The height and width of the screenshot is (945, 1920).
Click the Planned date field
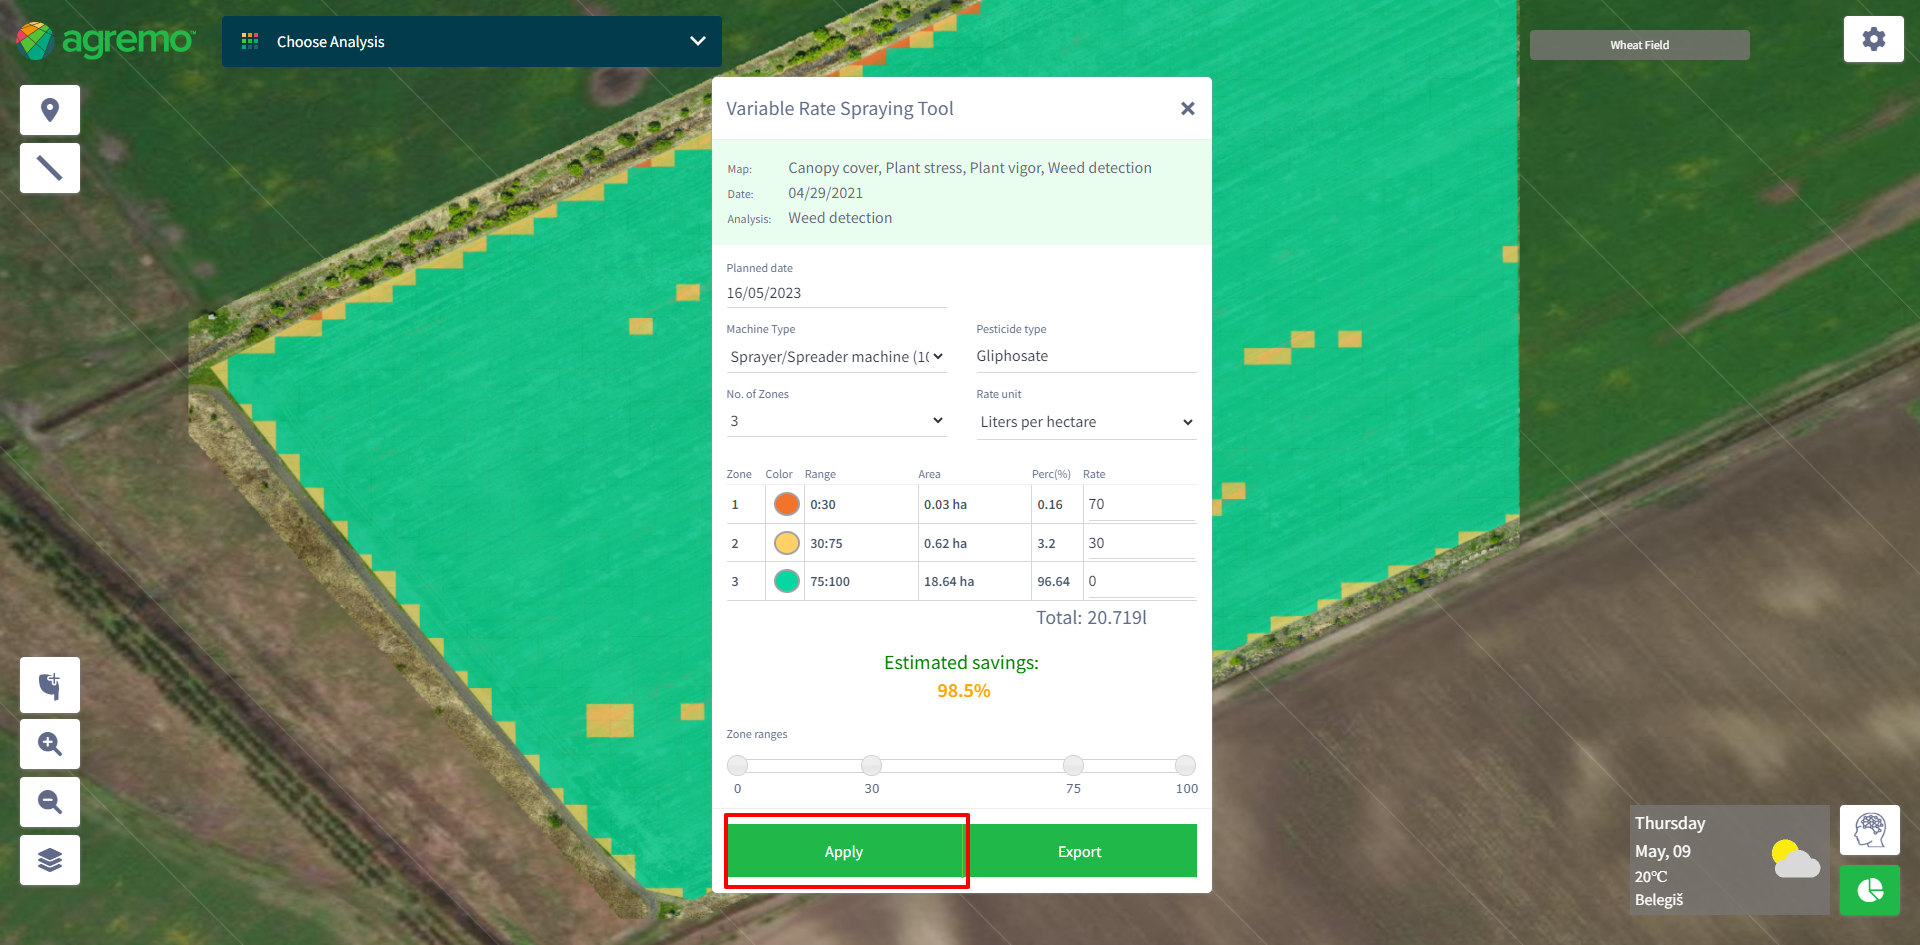836,293
